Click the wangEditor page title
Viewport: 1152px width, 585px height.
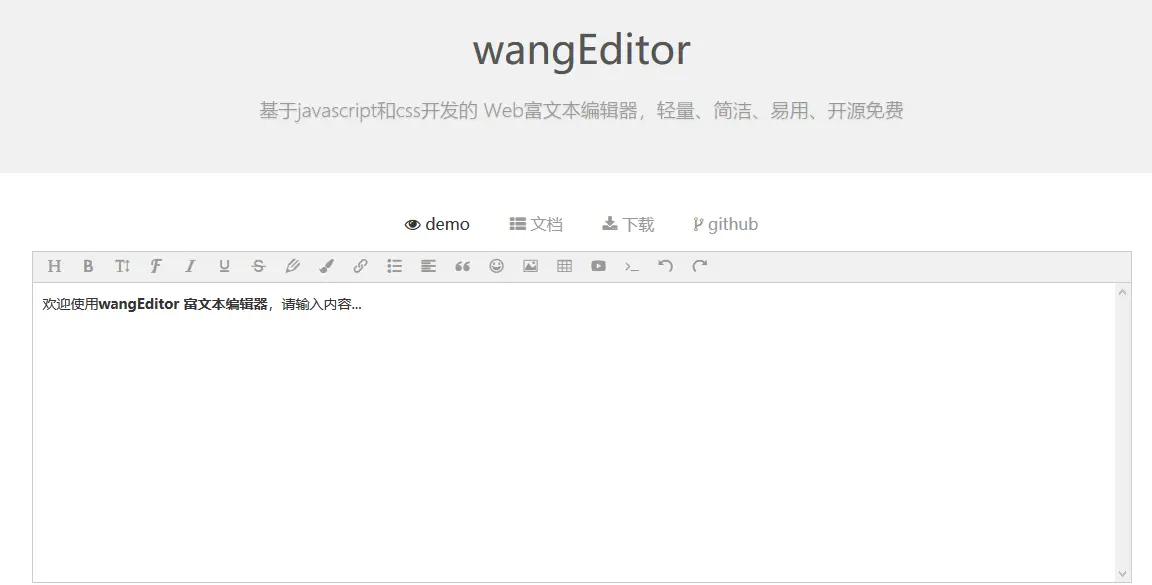581,50
